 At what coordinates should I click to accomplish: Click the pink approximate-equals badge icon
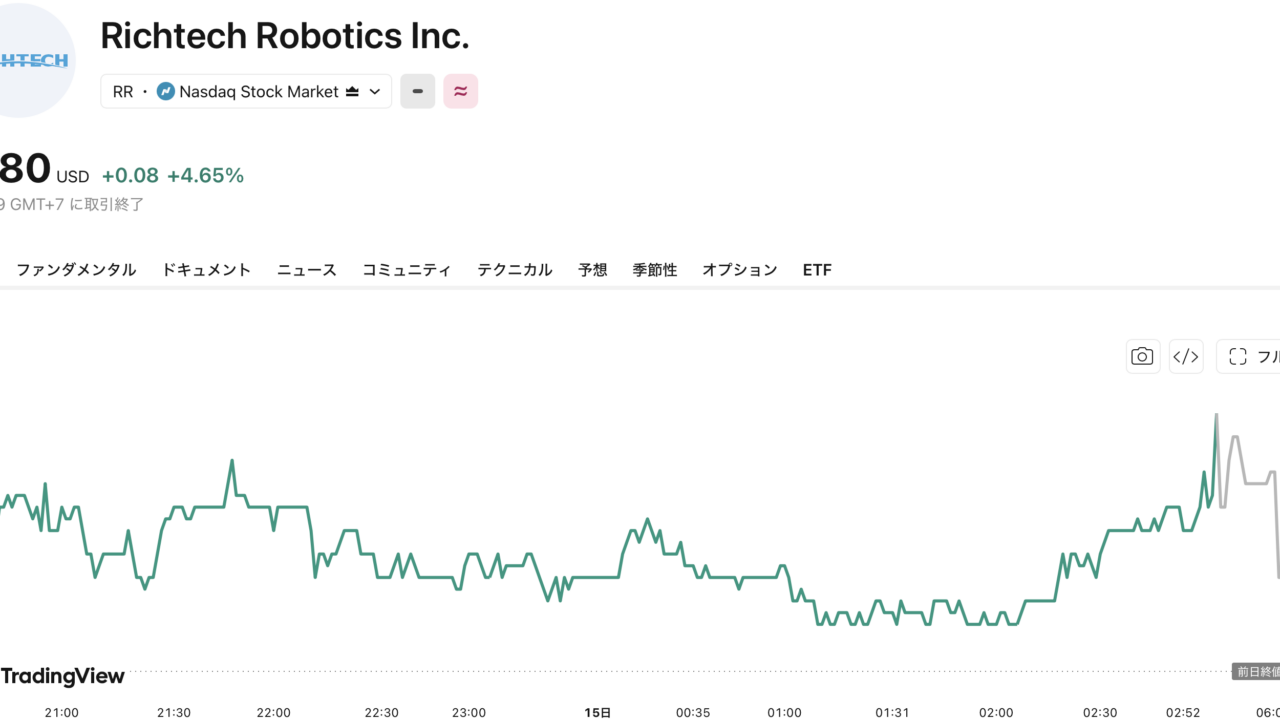click(461, 91)
